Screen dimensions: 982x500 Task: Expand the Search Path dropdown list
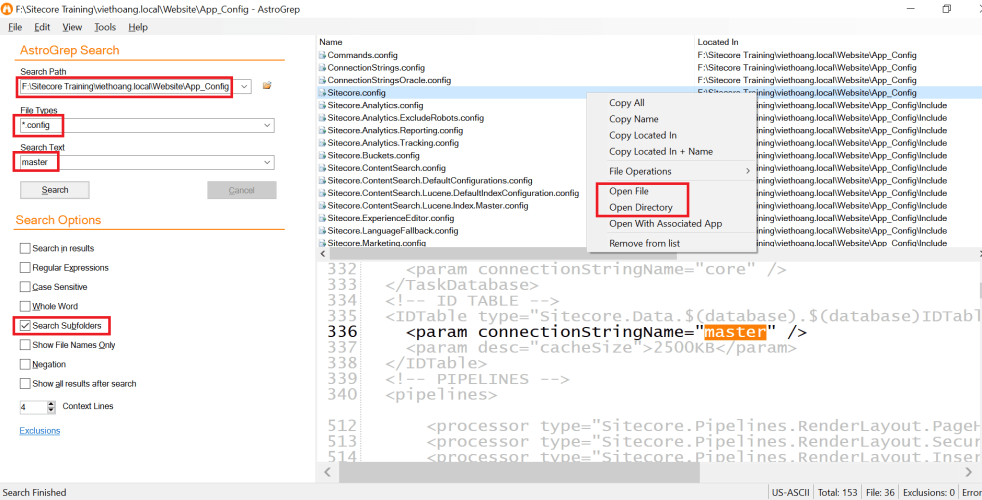[245, 87]
